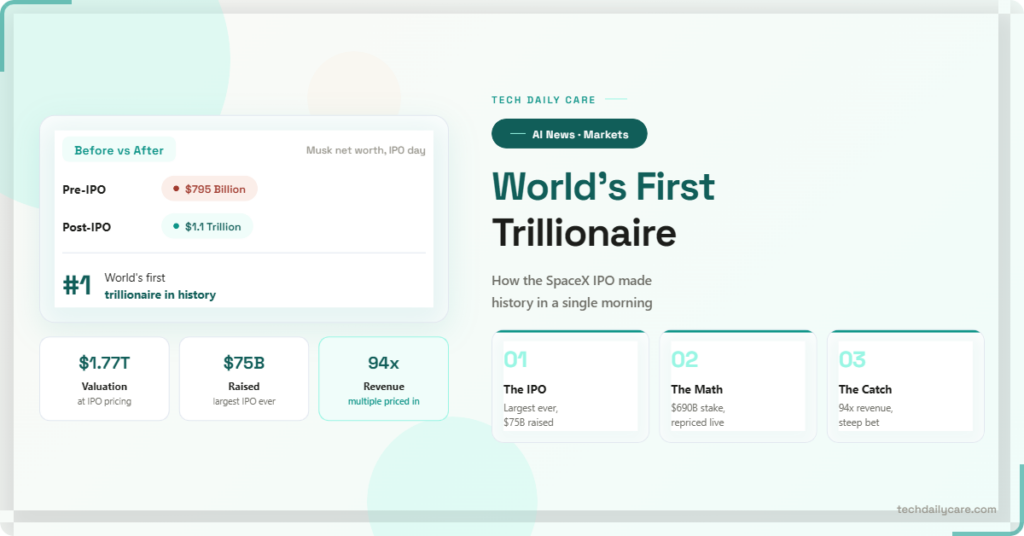The width and height of the screenshot is (1024, 536).
Task: Click the World's First Trillionaire headline
Action: pos(603,210)
